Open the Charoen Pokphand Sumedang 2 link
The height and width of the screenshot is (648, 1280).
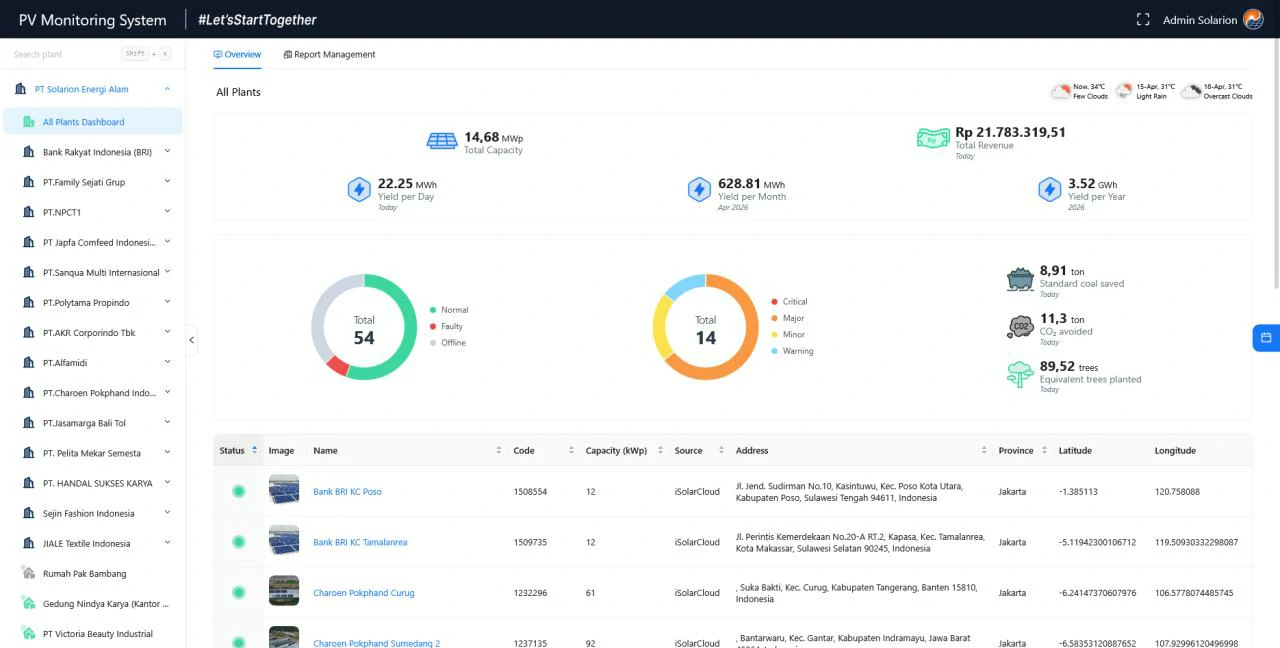tap(376, 643)
